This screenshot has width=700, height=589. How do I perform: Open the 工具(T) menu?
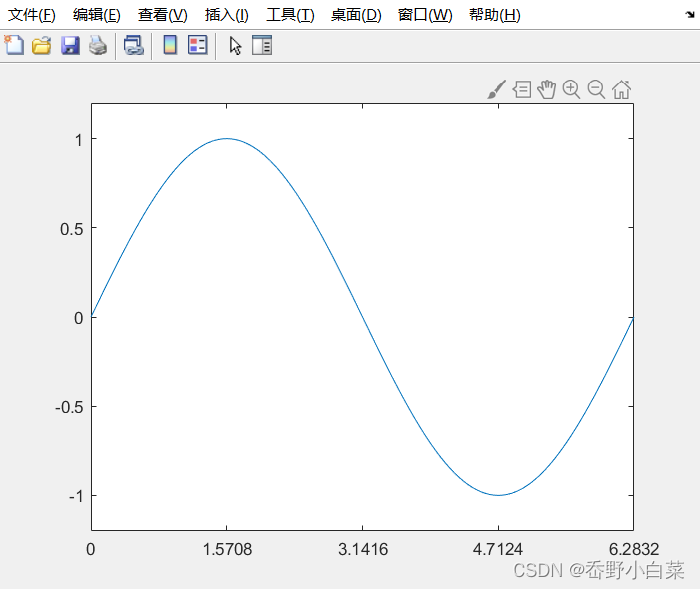[290, 15]
